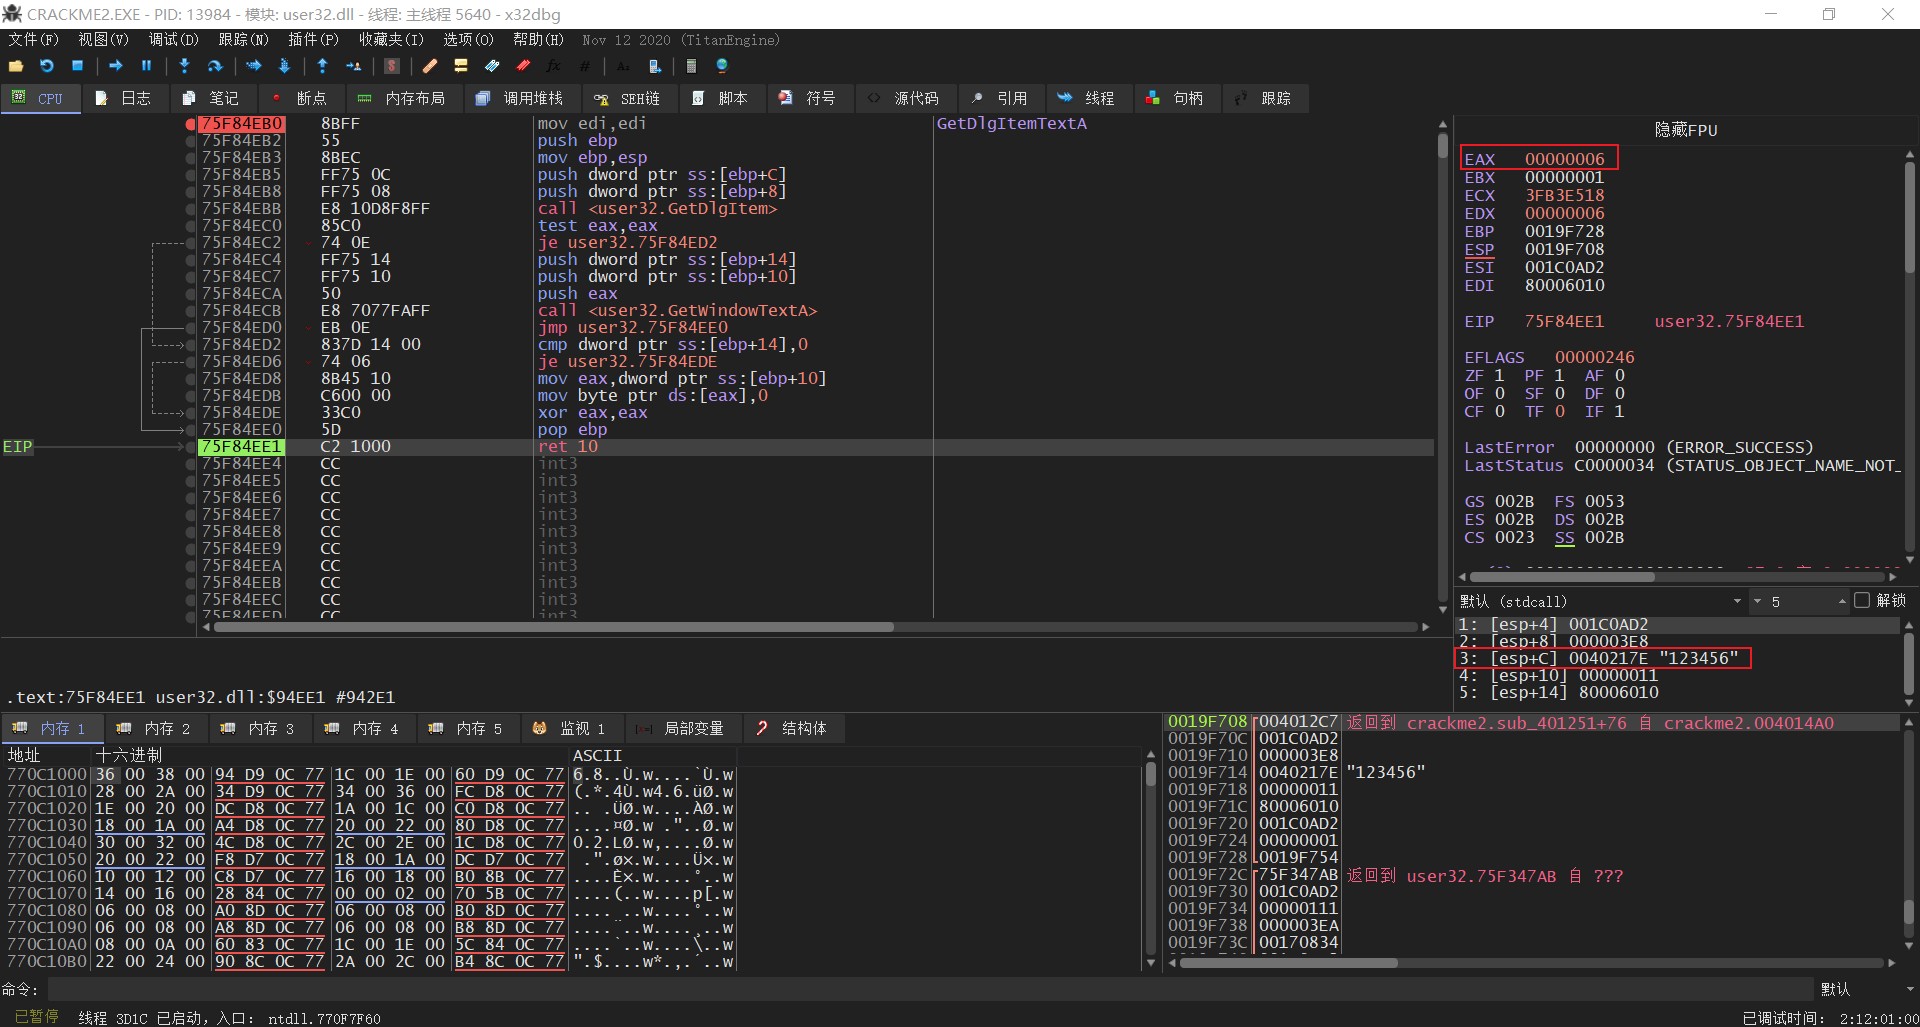Click the step over icon
This screenshot has width=1920, height=1027.
[x=215, y=66]
